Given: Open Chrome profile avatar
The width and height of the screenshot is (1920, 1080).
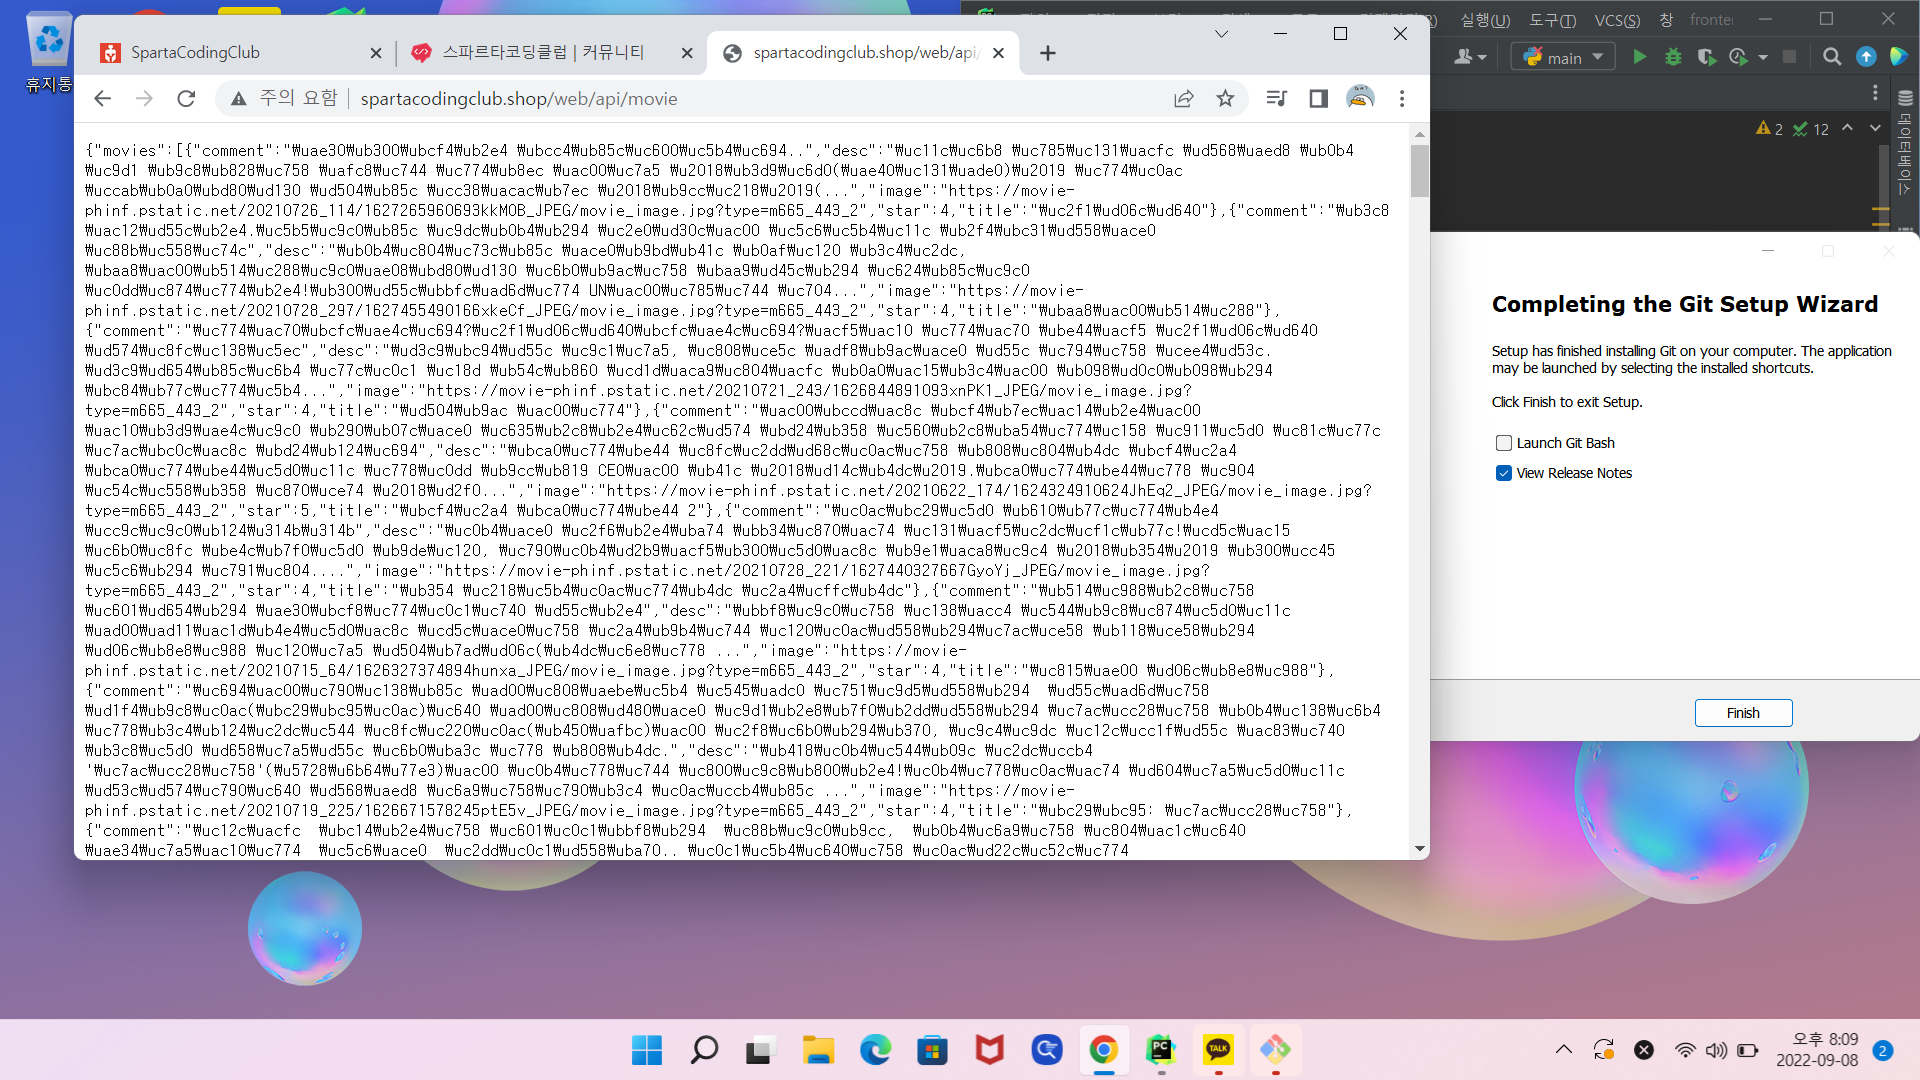Looking at the screenshot, I should (1360, 98).
